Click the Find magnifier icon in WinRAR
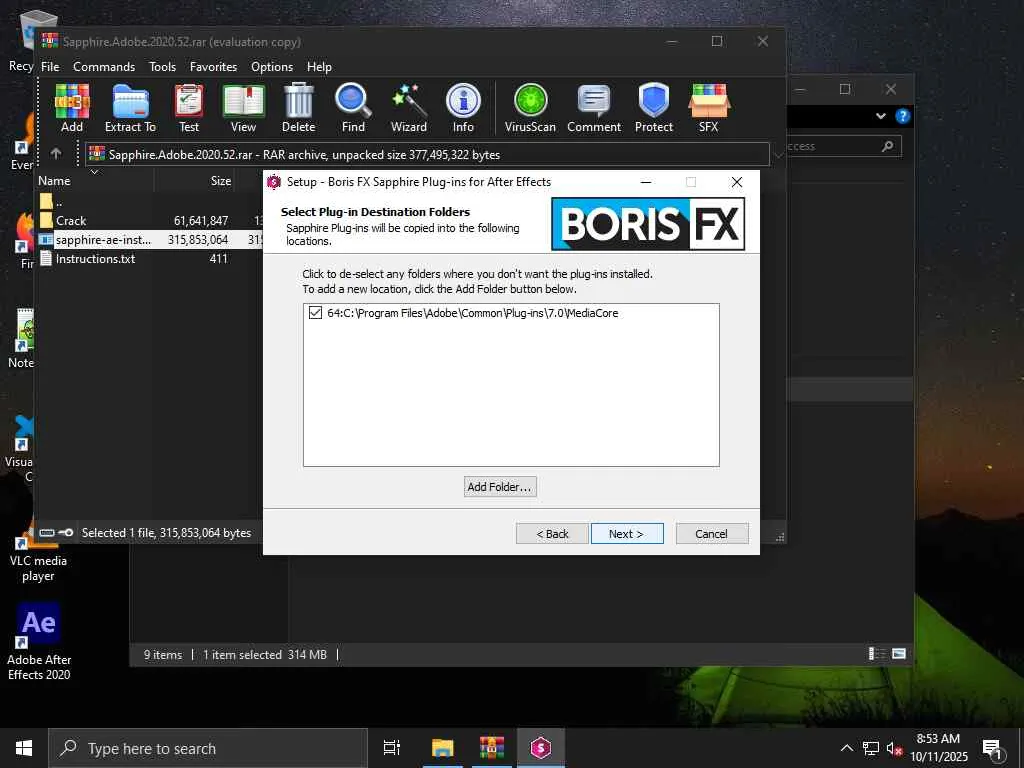This screenshot has width=1024, height=768. tap(353, 108)
